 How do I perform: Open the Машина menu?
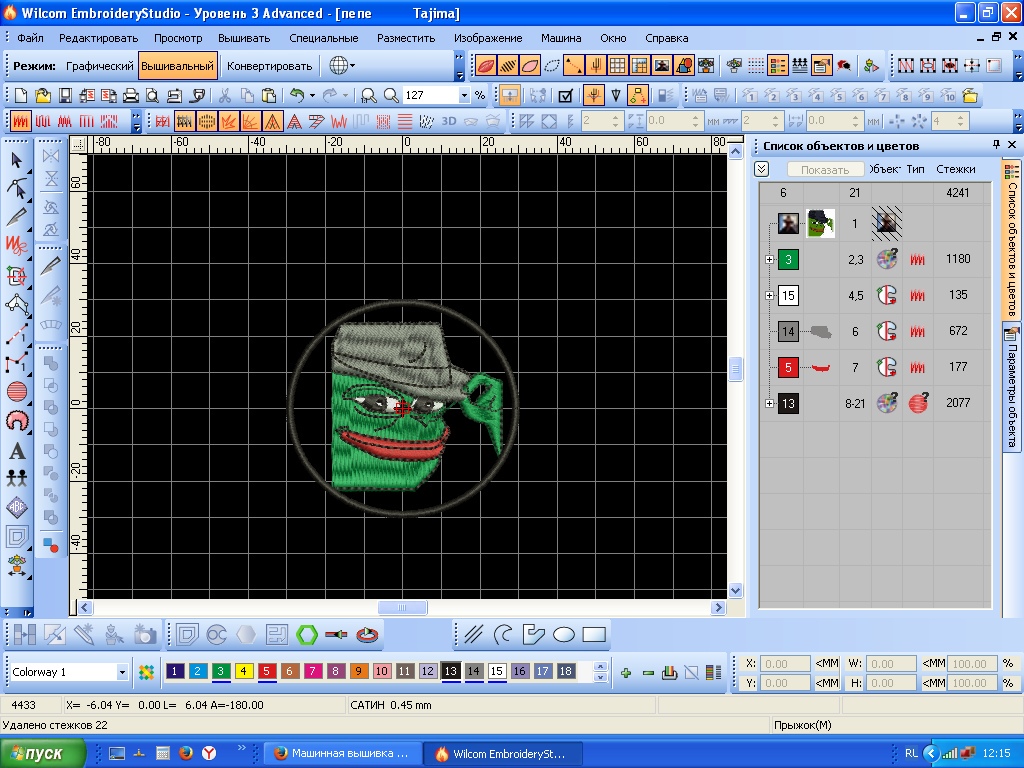(x=561, y=38)
